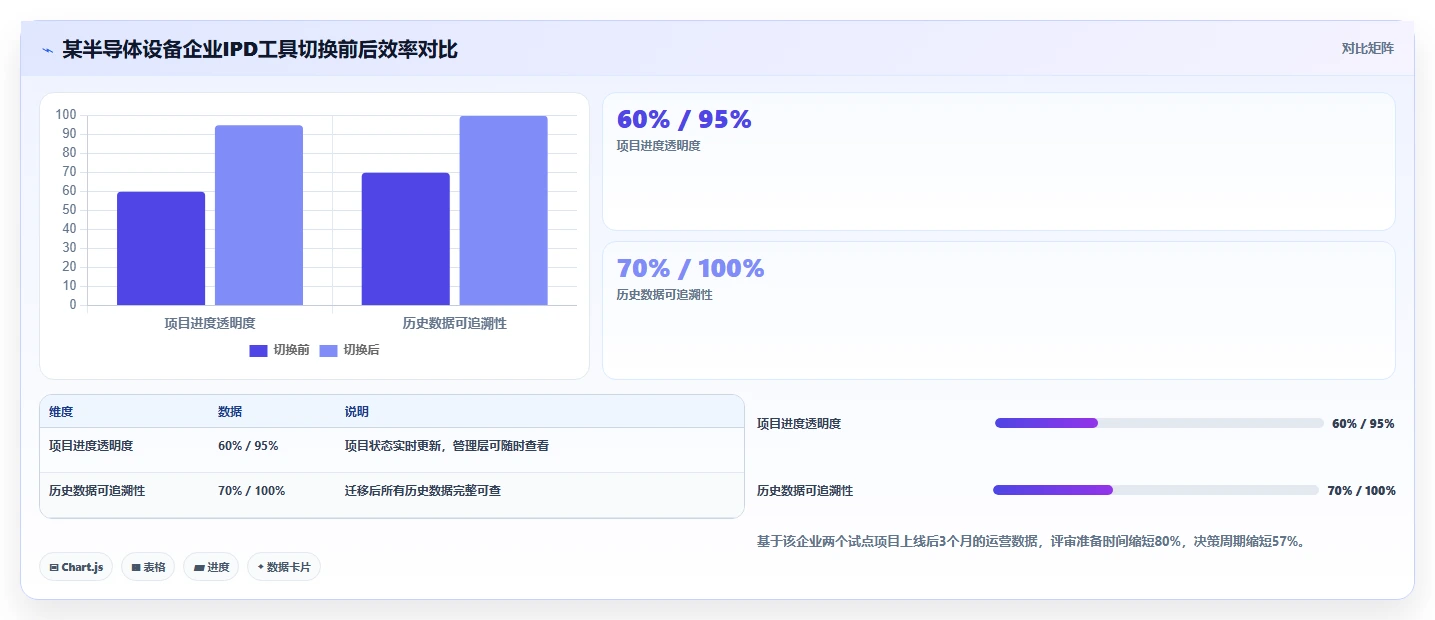This screenshot has width=1435, height=620.
Task: Click the 60% / 95% data card heading
Action: (x=684, y=119)
